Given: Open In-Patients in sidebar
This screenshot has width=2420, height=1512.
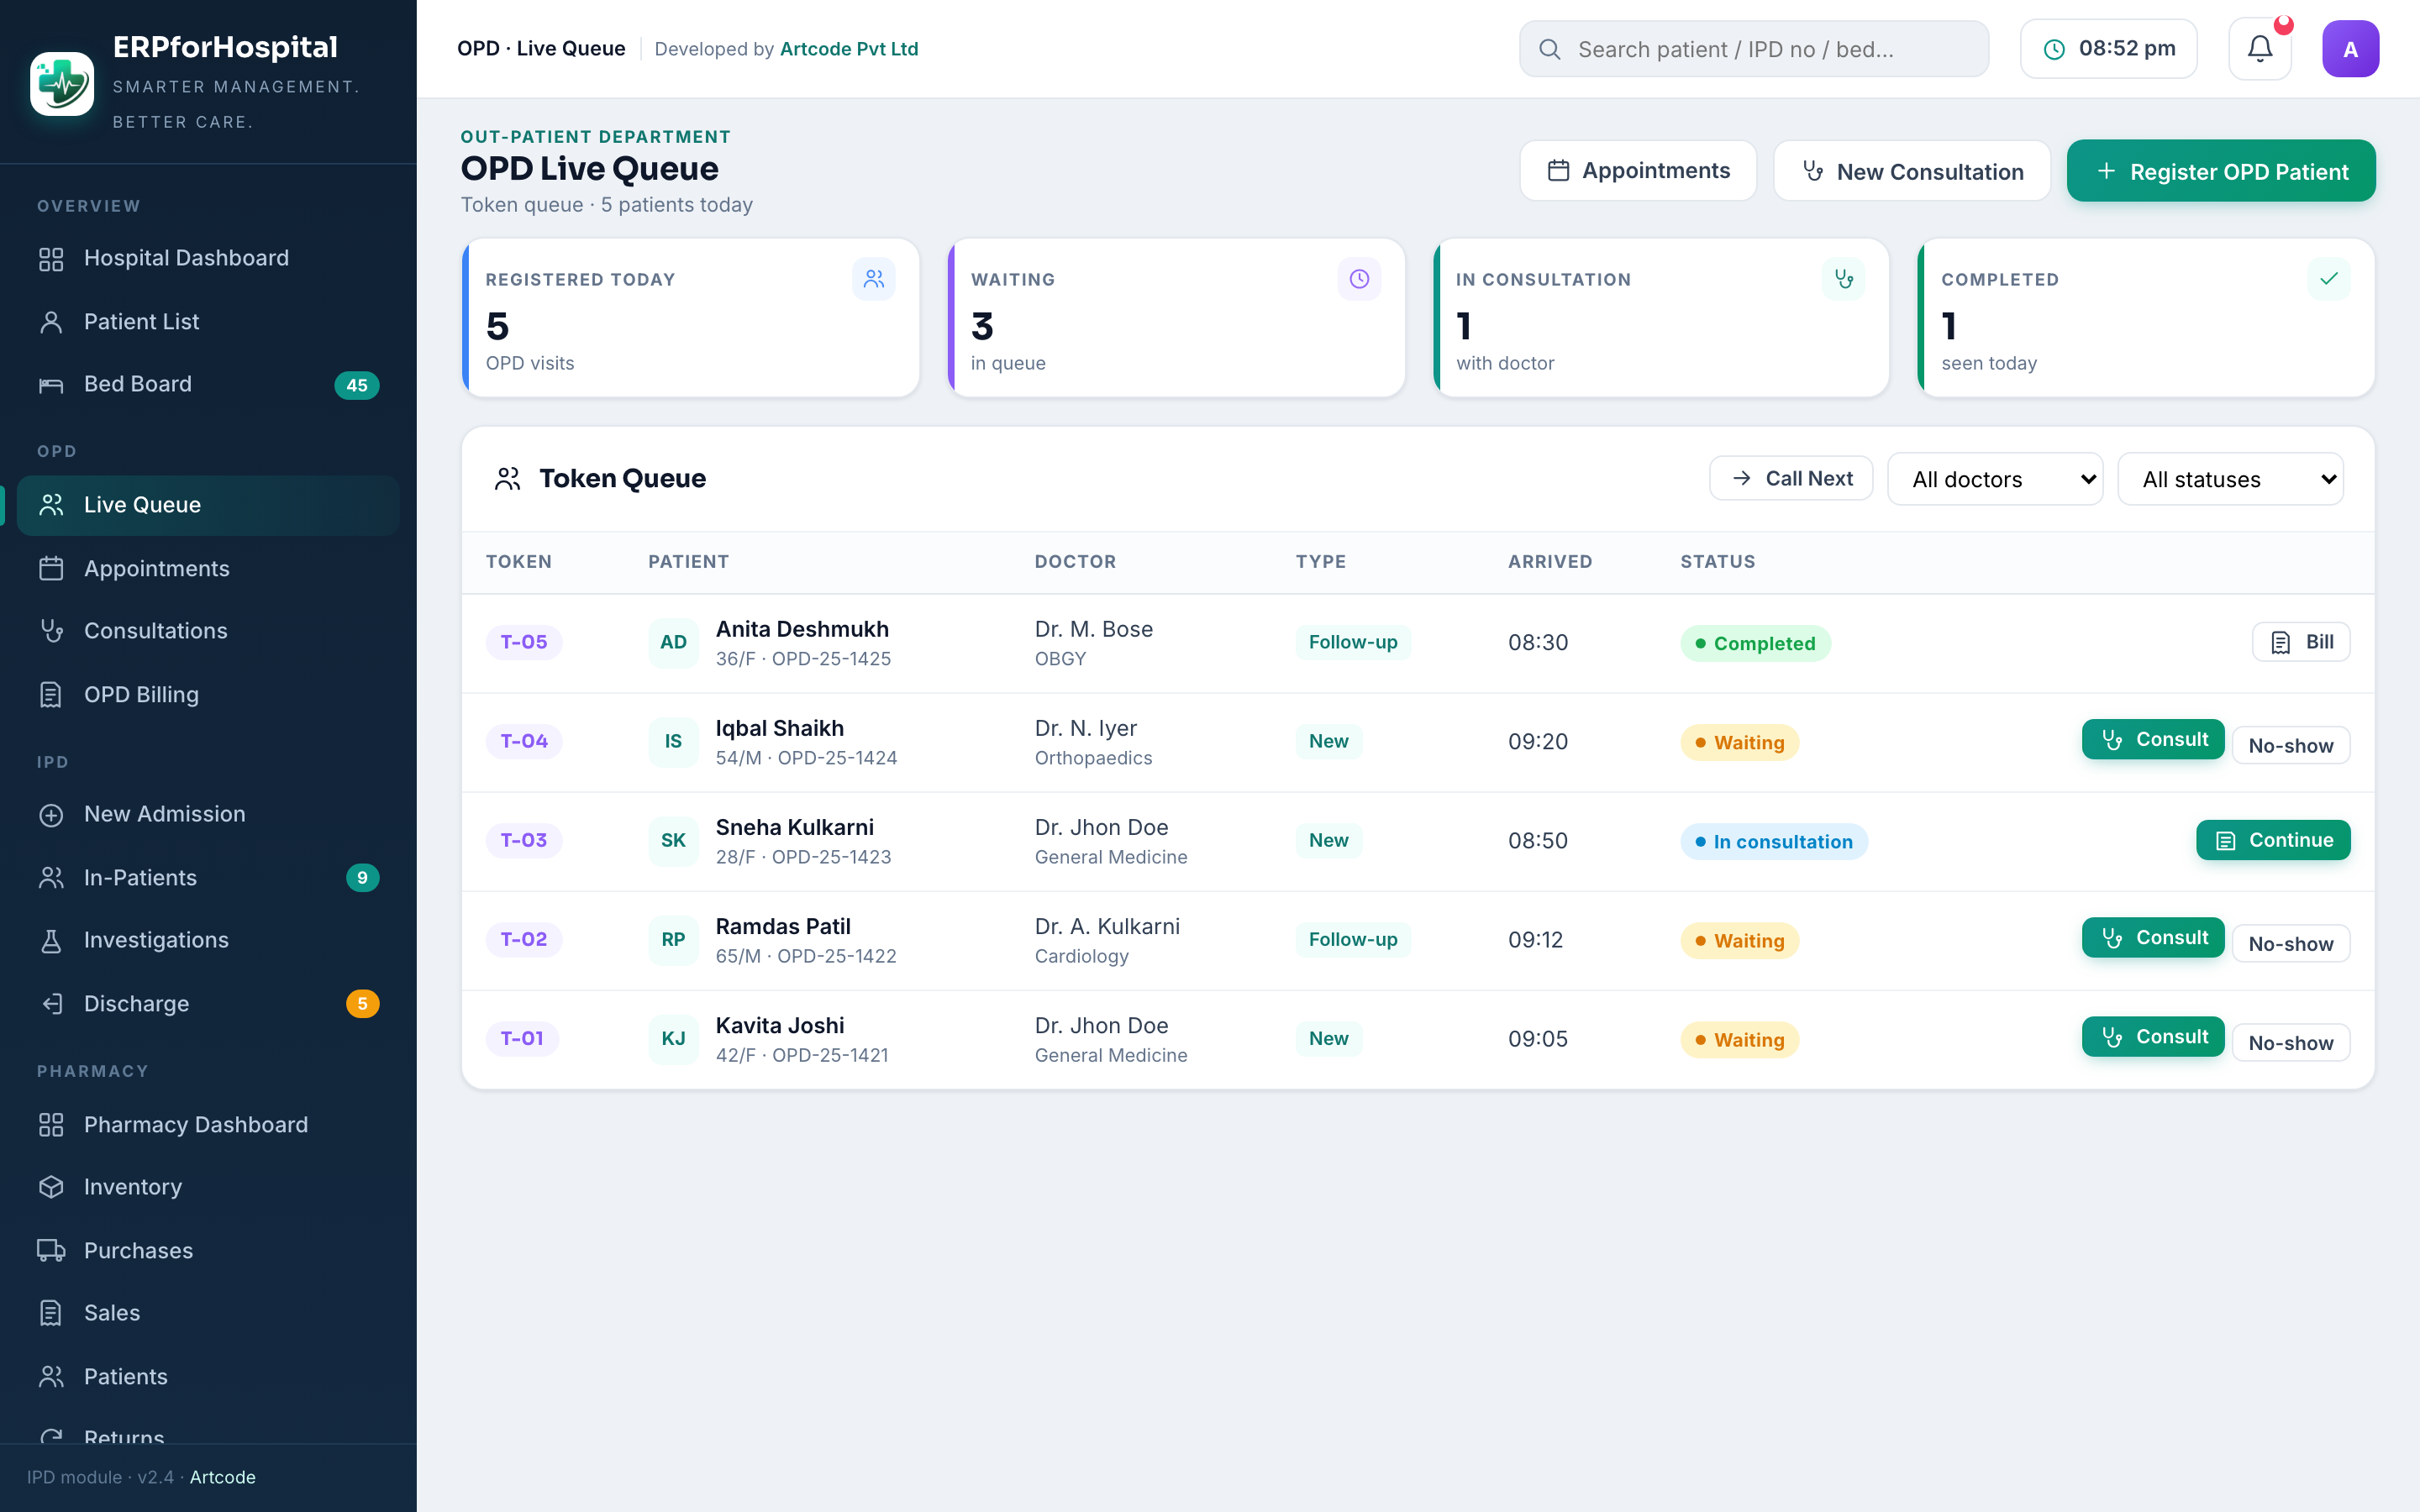Looking at the screenshot, I should (x=208, y=877).
